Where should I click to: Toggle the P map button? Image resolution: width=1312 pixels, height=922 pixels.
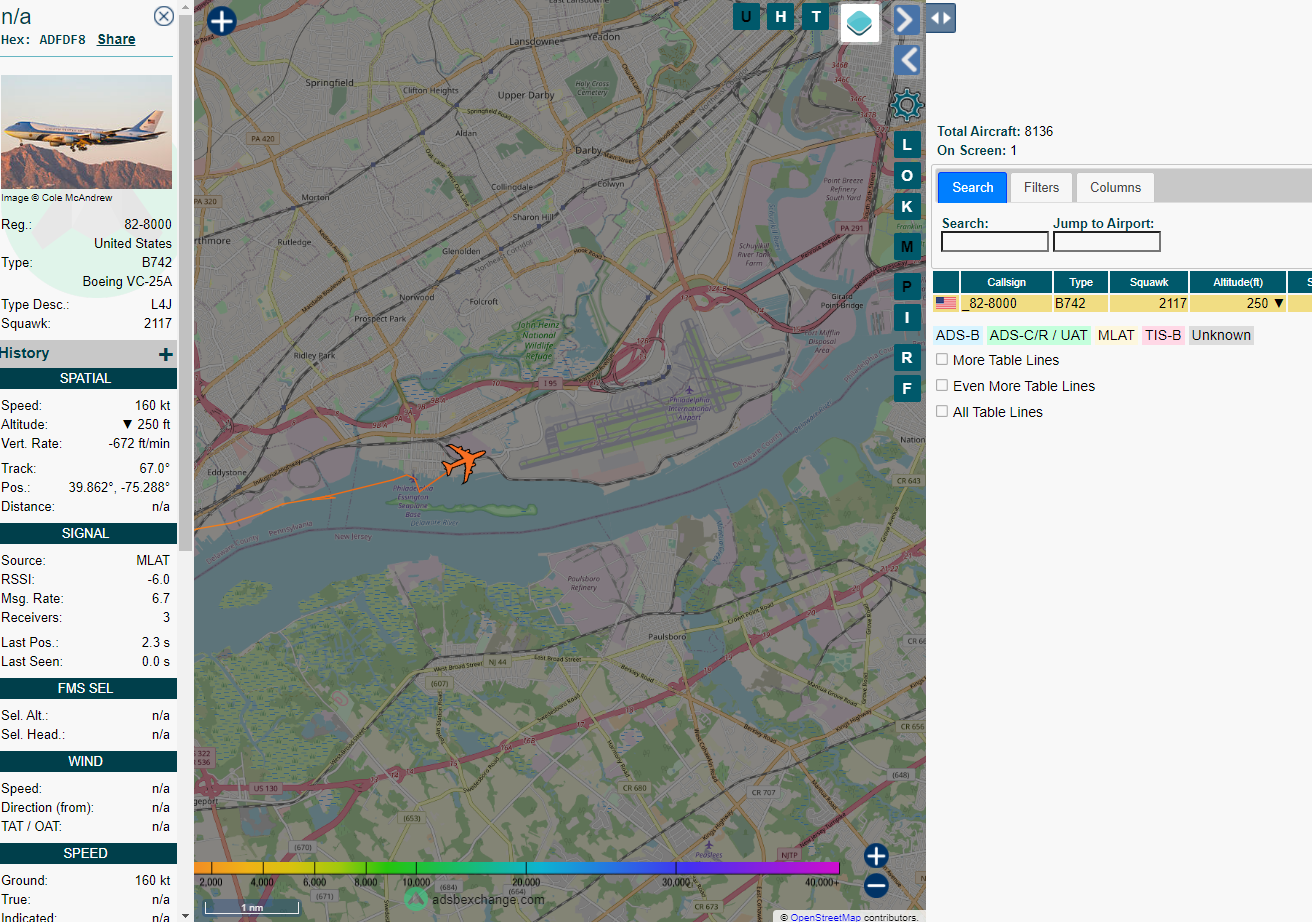point(907,287)
